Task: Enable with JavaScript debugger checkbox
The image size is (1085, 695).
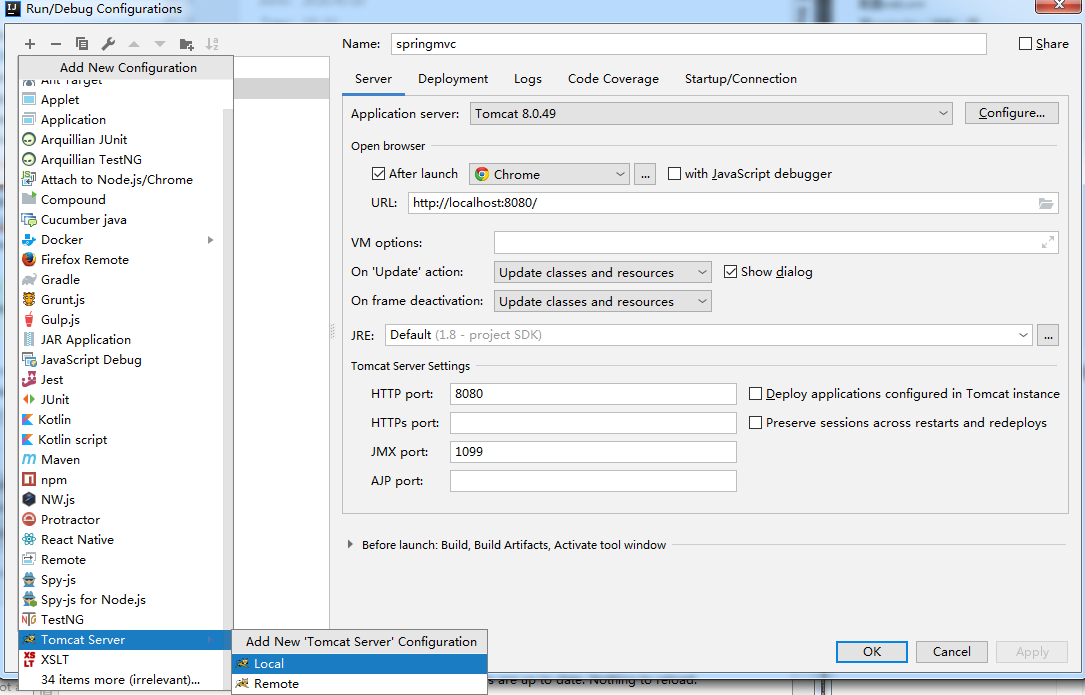Action: point(674,174)
